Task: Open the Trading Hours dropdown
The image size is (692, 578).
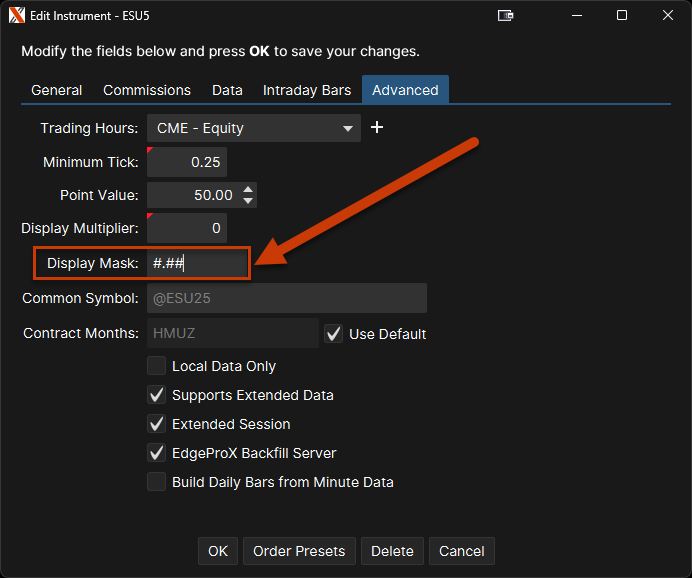Action: [x=254, y=128]
